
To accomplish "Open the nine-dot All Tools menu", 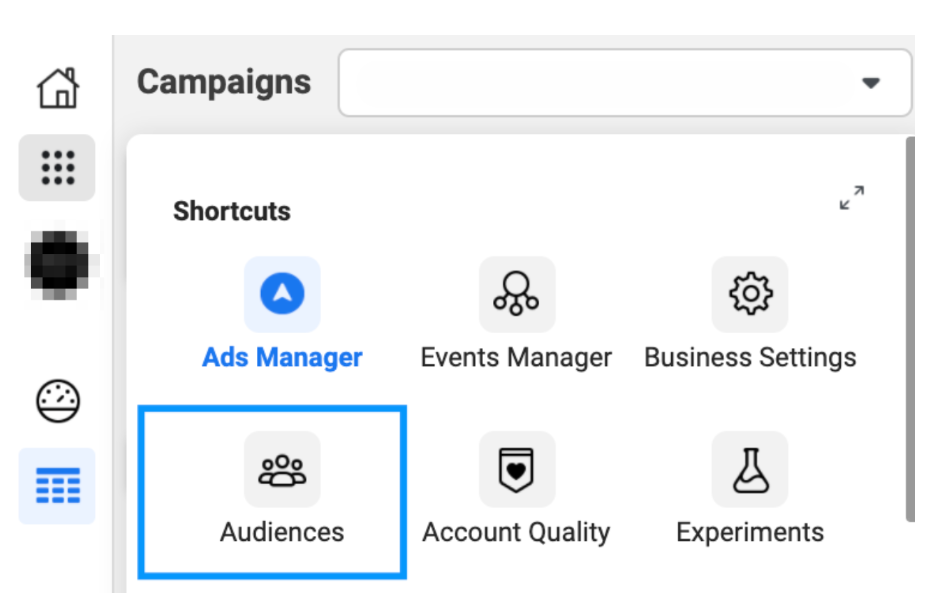I will point(57,167).
